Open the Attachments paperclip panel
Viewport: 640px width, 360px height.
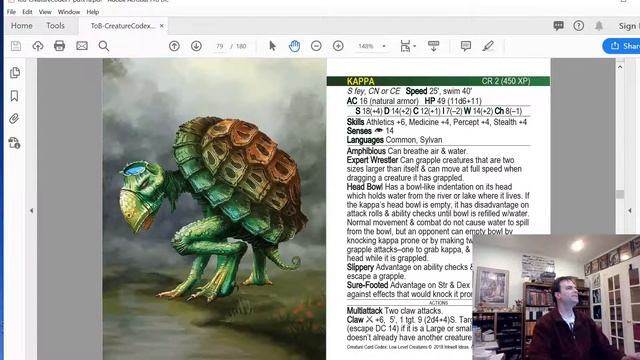14,119
